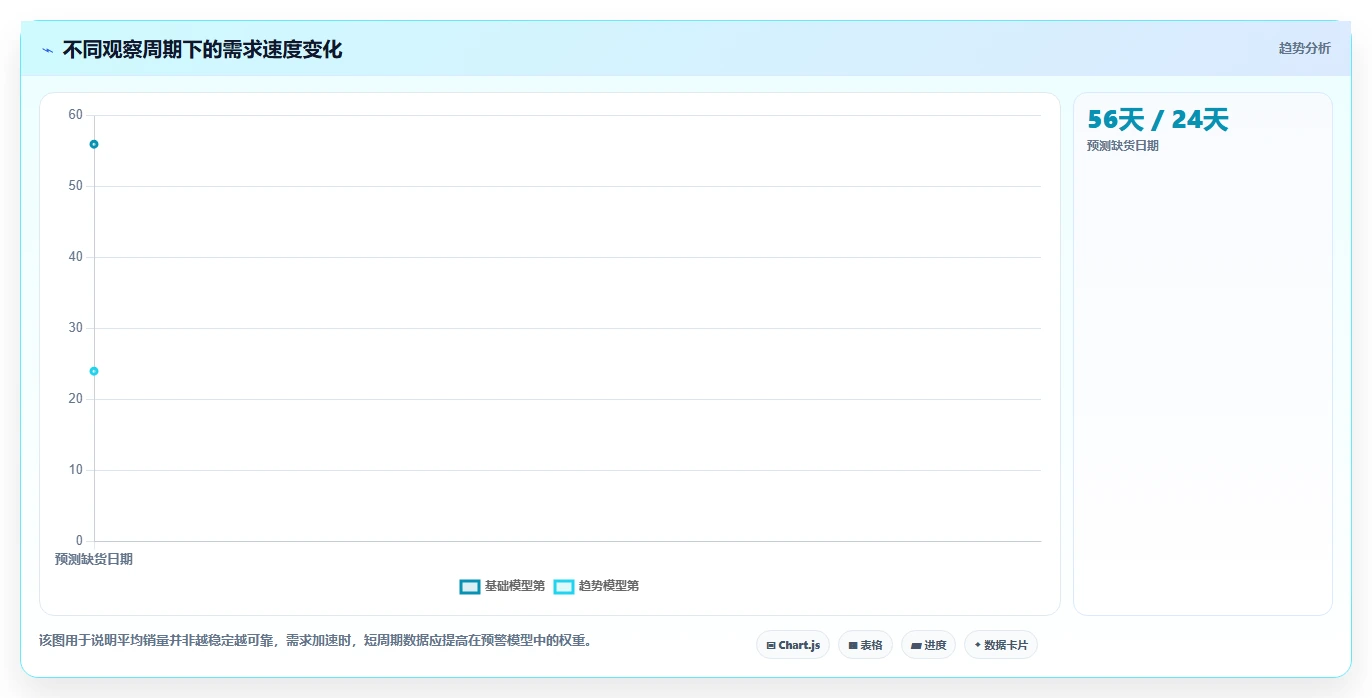This screenshot has height=698, width=1372.
Task: Click the light cyan 趋势模型第 legend swatch
Action: [x=564, y=586]
